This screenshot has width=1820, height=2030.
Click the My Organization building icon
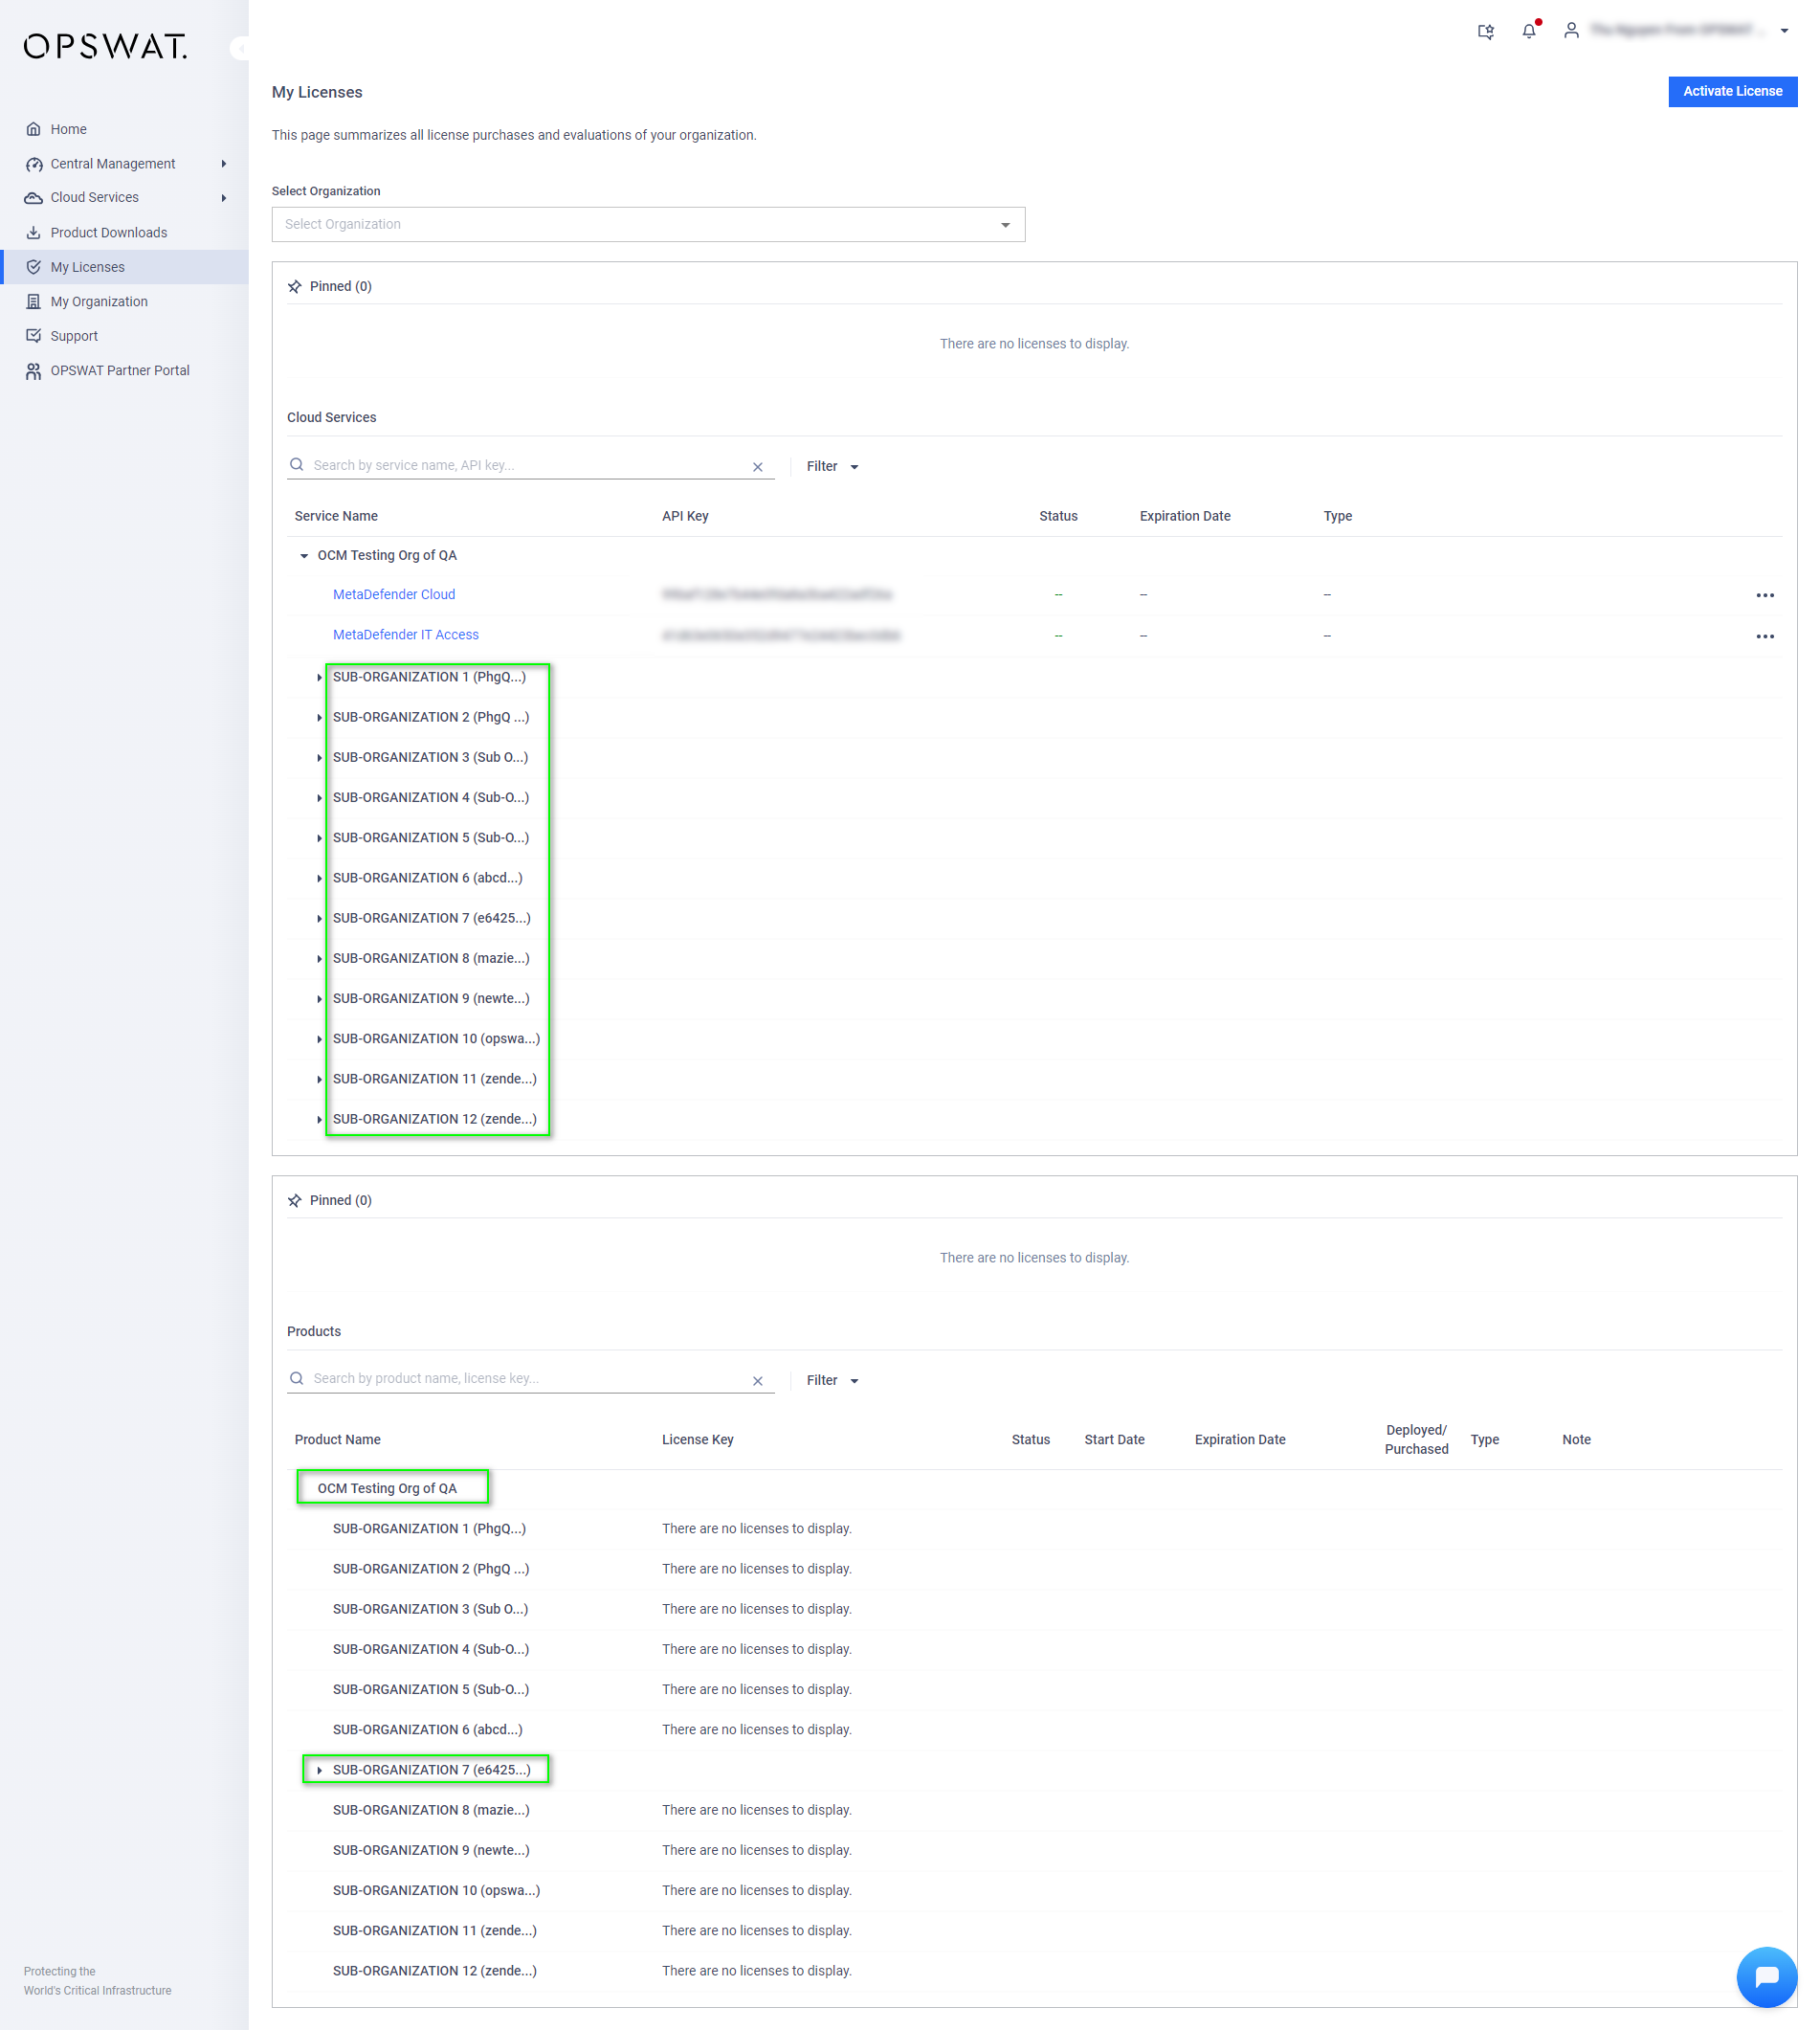[x=33, y=302]
